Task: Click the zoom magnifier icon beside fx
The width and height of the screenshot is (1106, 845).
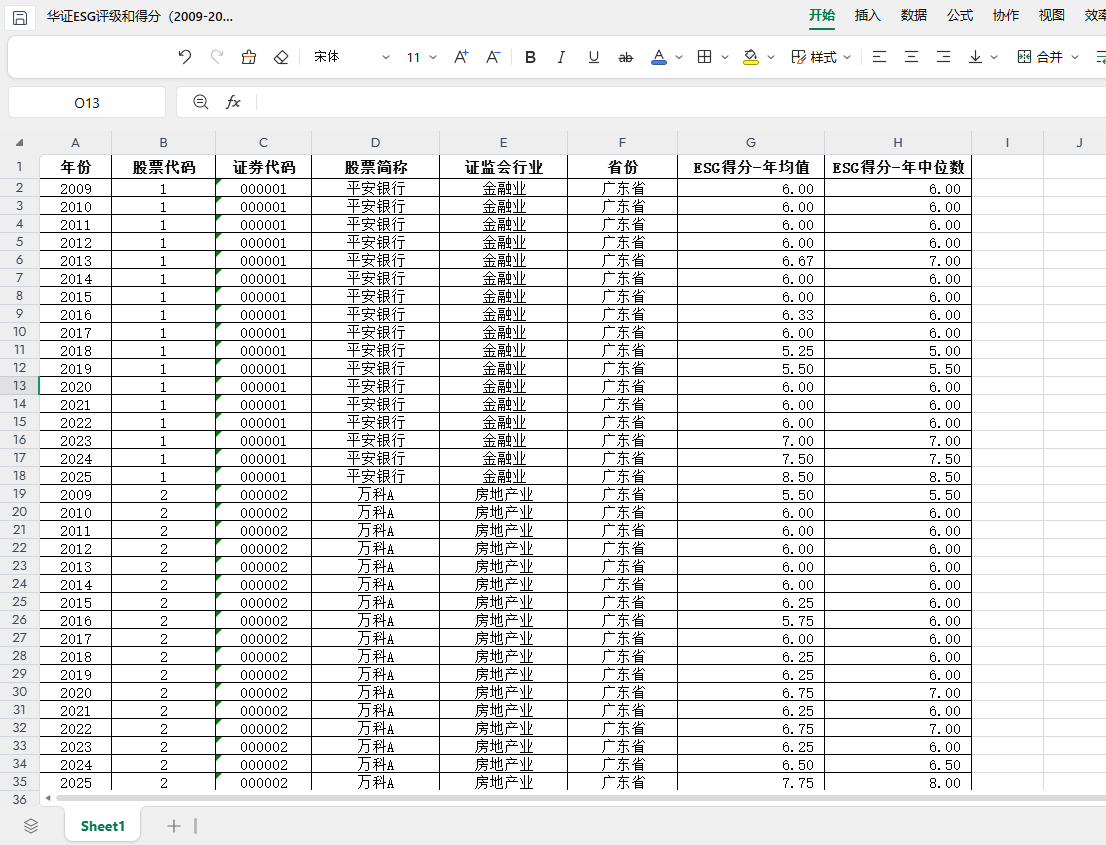Action: click(x=200, y=102)
